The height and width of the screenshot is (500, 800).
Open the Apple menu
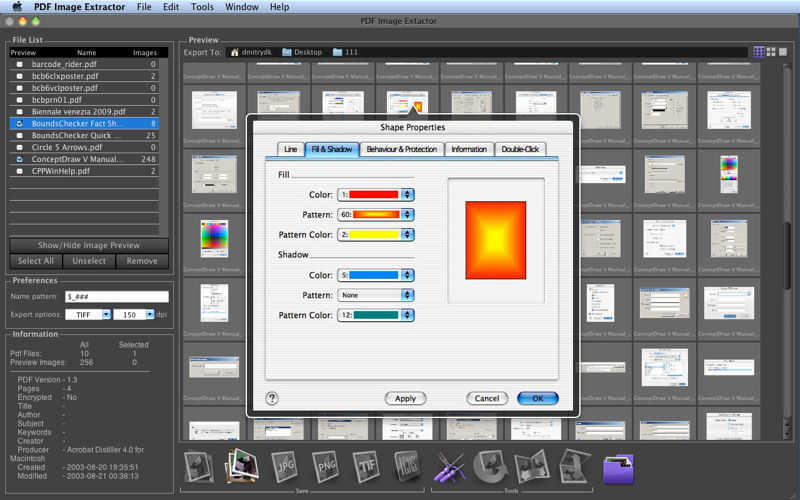point(17,7)
